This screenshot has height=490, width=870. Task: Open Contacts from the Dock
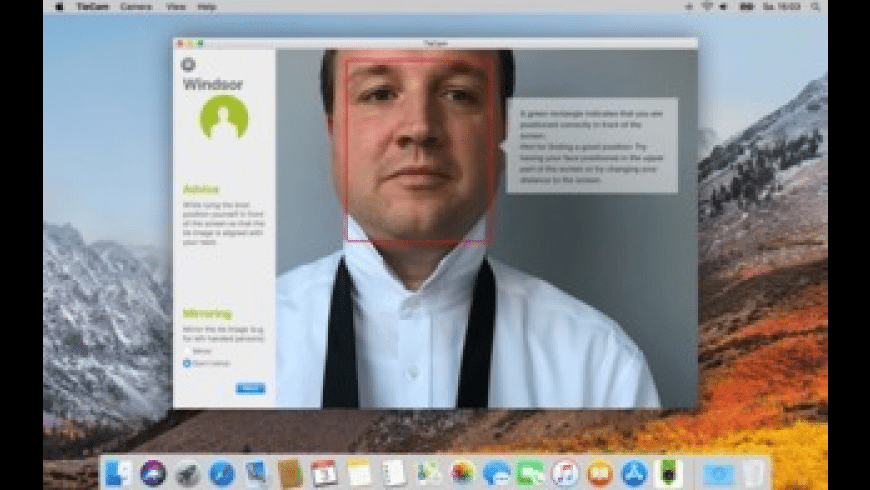click(290, 473)
